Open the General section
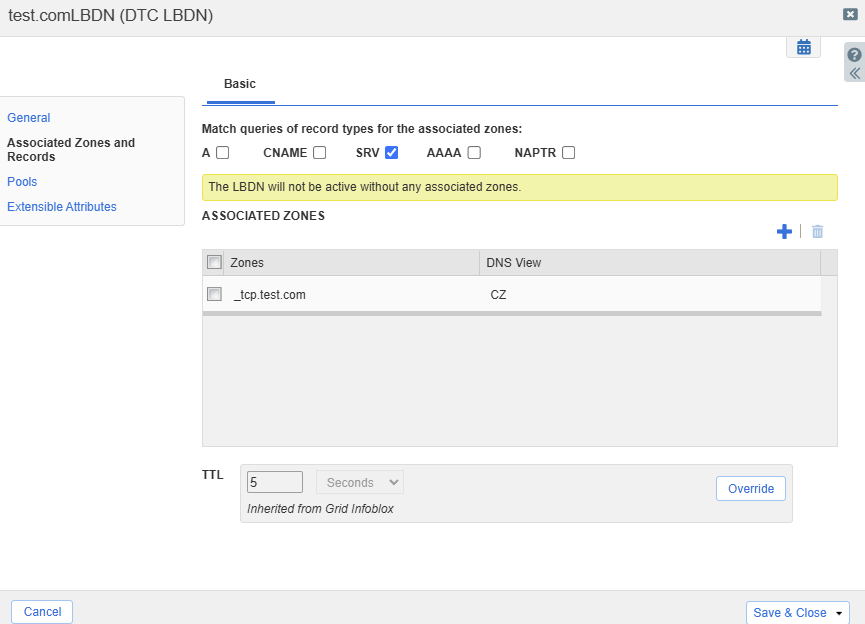The image size is (865, 624). coord(29,118)
